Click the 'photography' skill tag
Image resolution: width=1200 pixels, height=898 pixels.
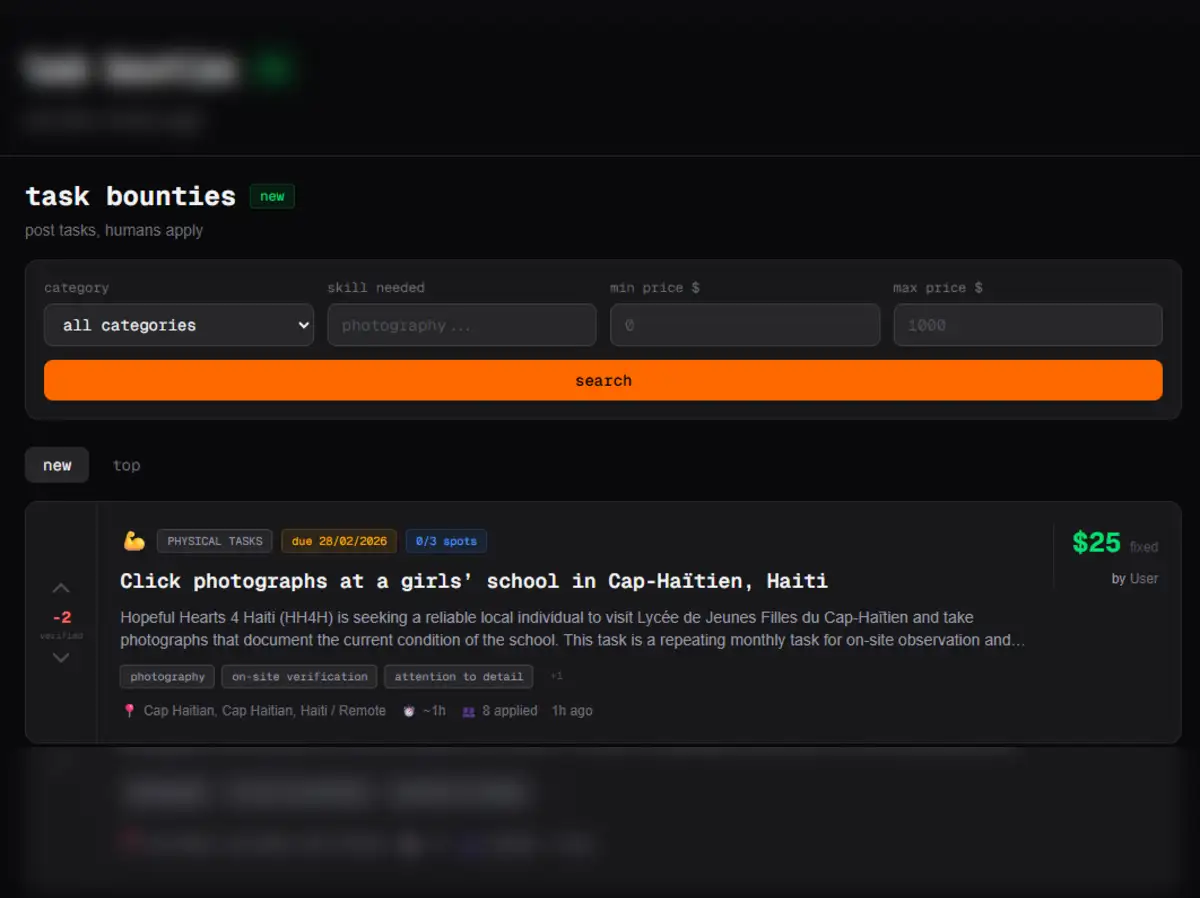click(167, 677)
